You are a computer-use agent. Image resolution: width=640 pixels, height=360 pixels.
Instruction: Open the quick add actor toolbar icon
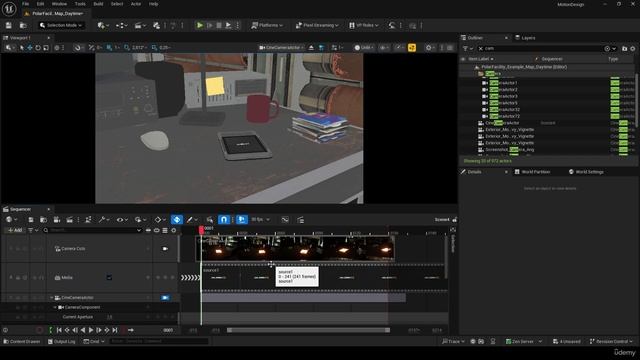102,25
